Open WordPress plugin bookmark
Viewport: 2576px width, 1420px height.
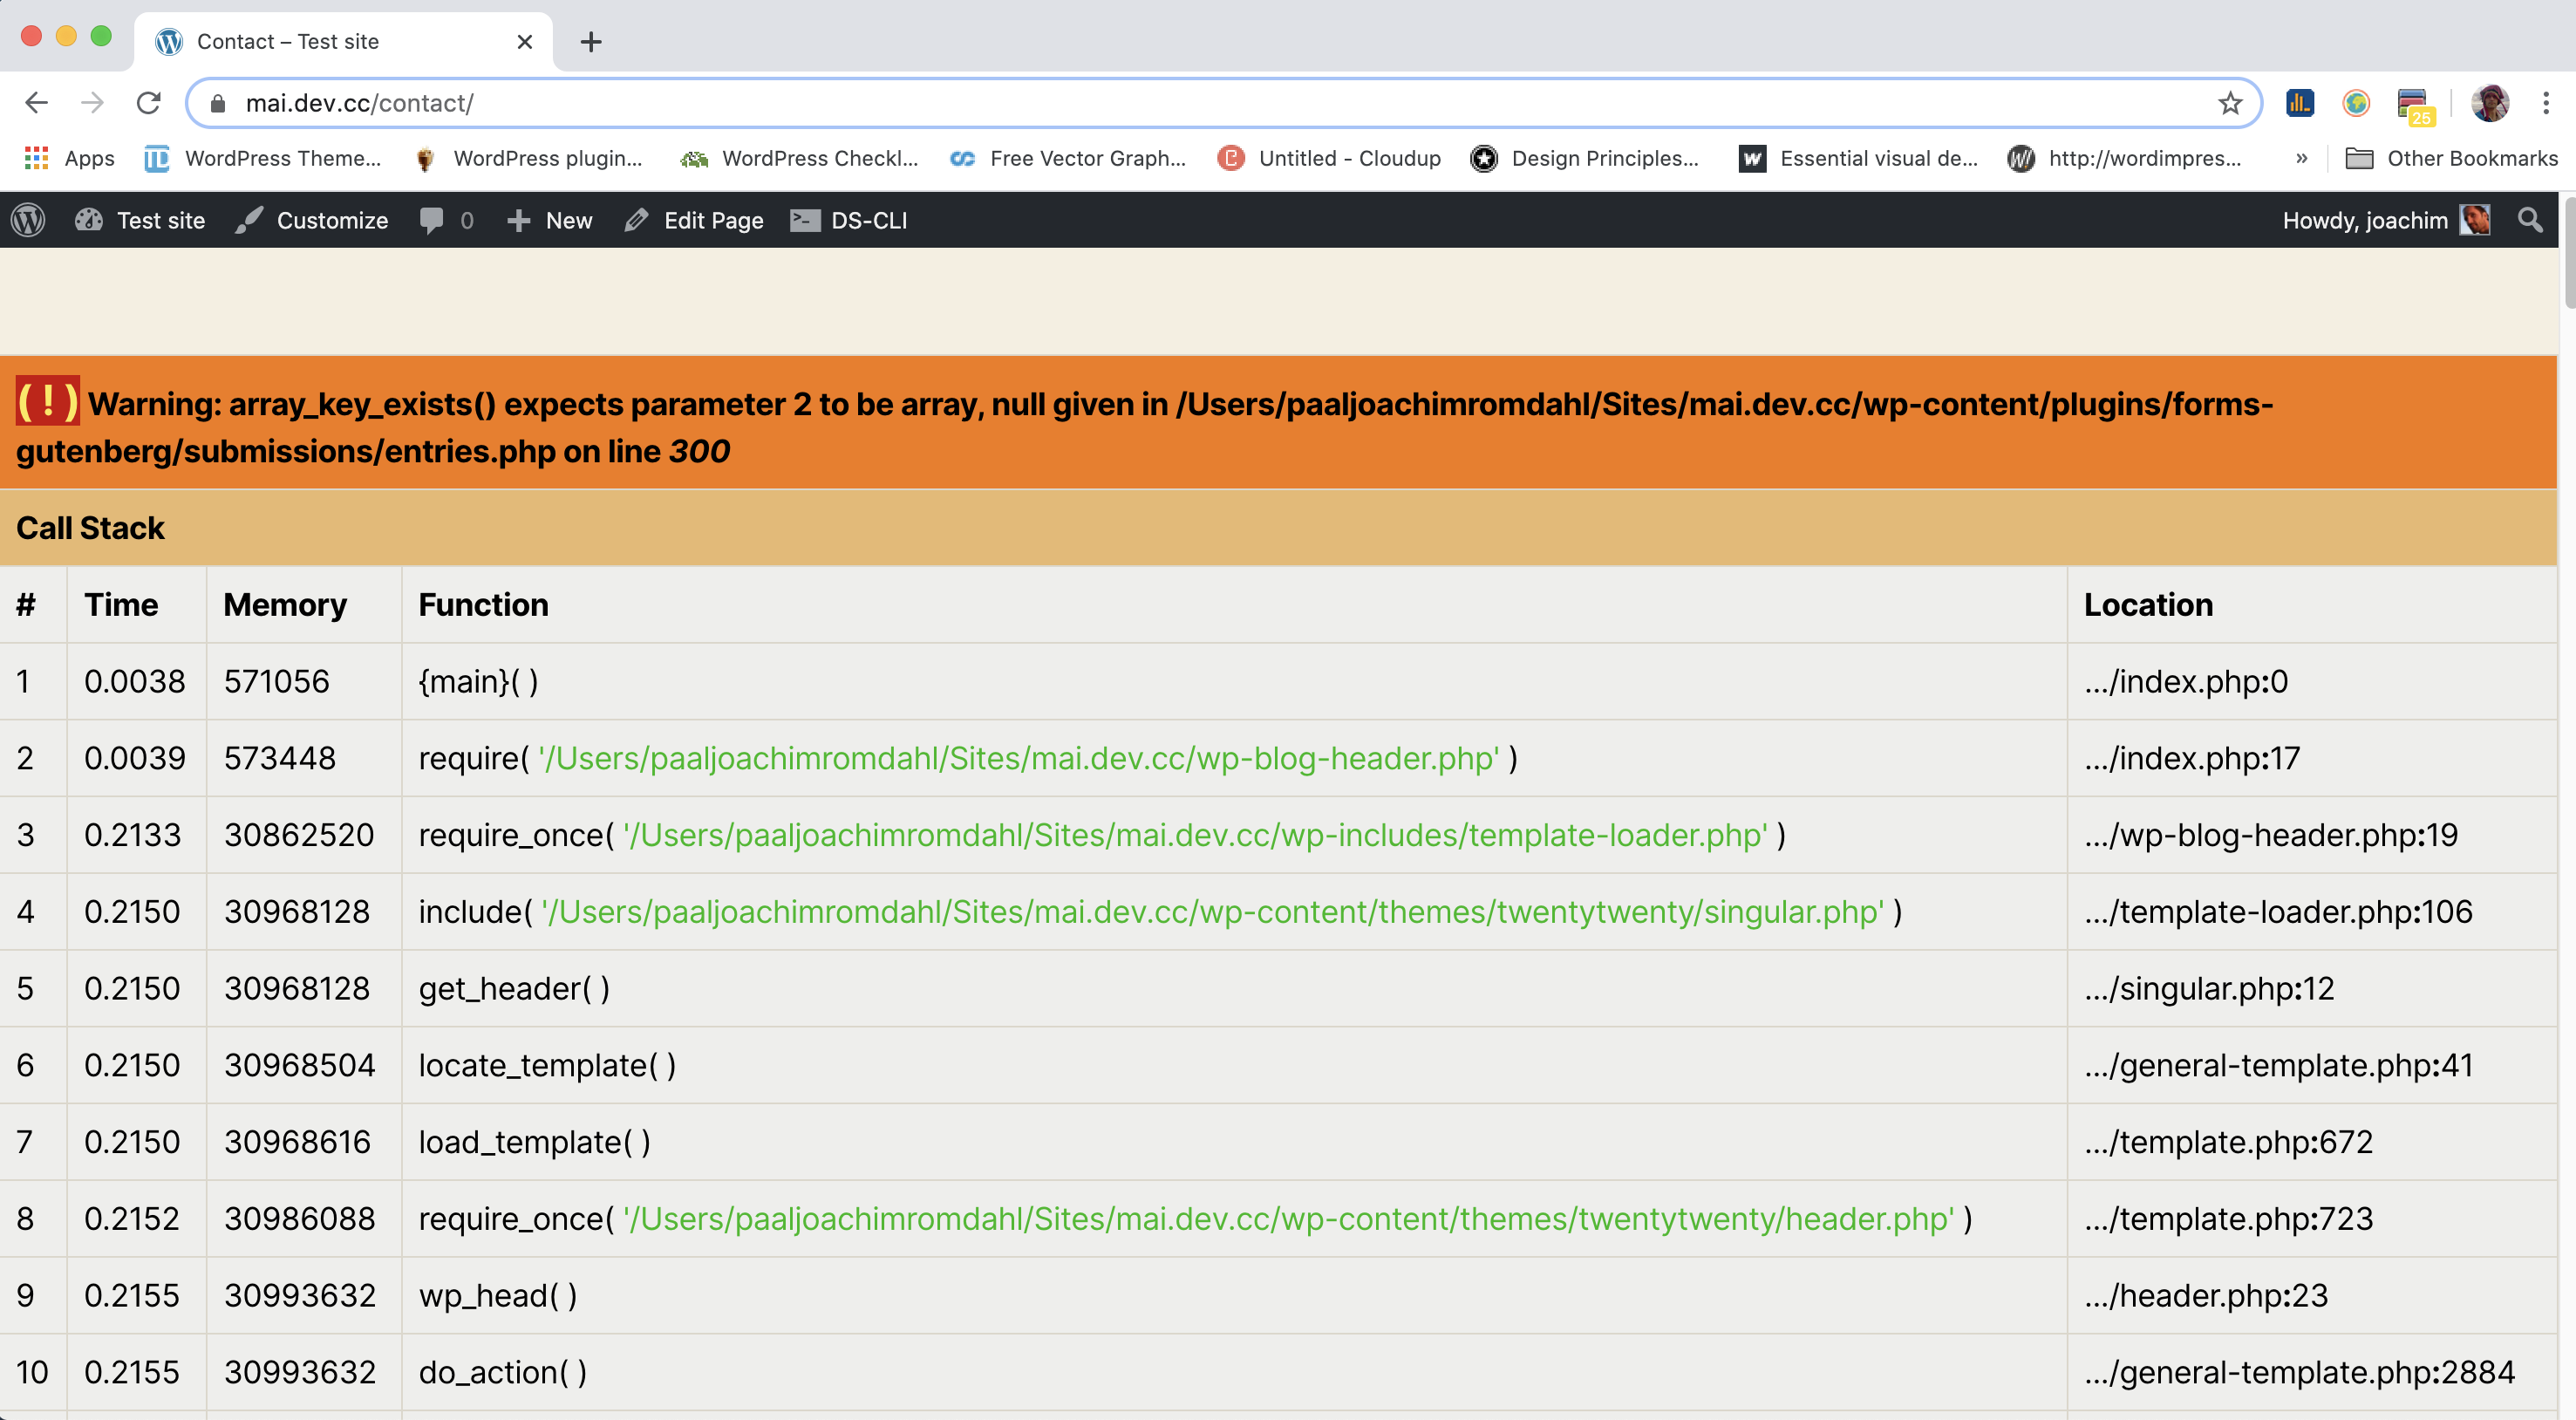(x=529, y=158)
